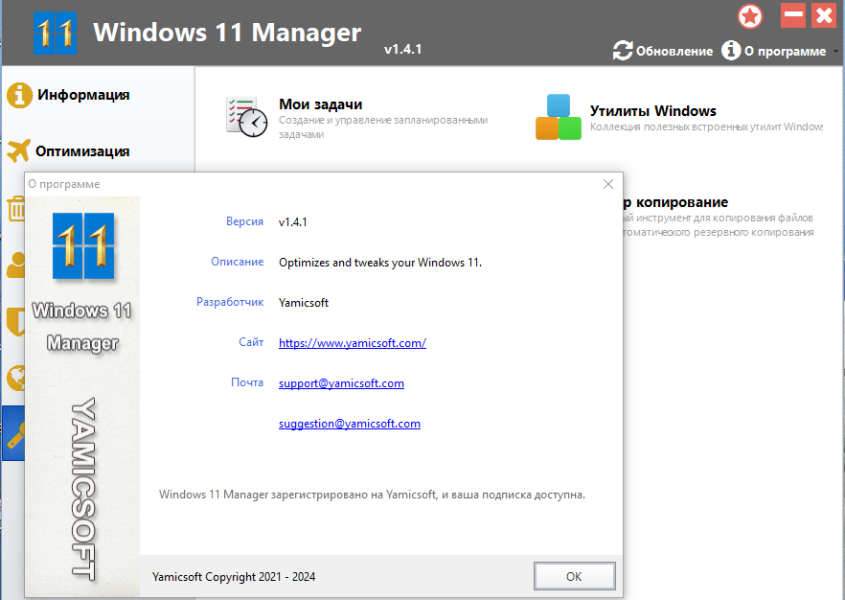This screenshot has width=845, height=600.
Task: Click the trash bin cleaner sidebar icon
Action: click(x=16, y=209)
